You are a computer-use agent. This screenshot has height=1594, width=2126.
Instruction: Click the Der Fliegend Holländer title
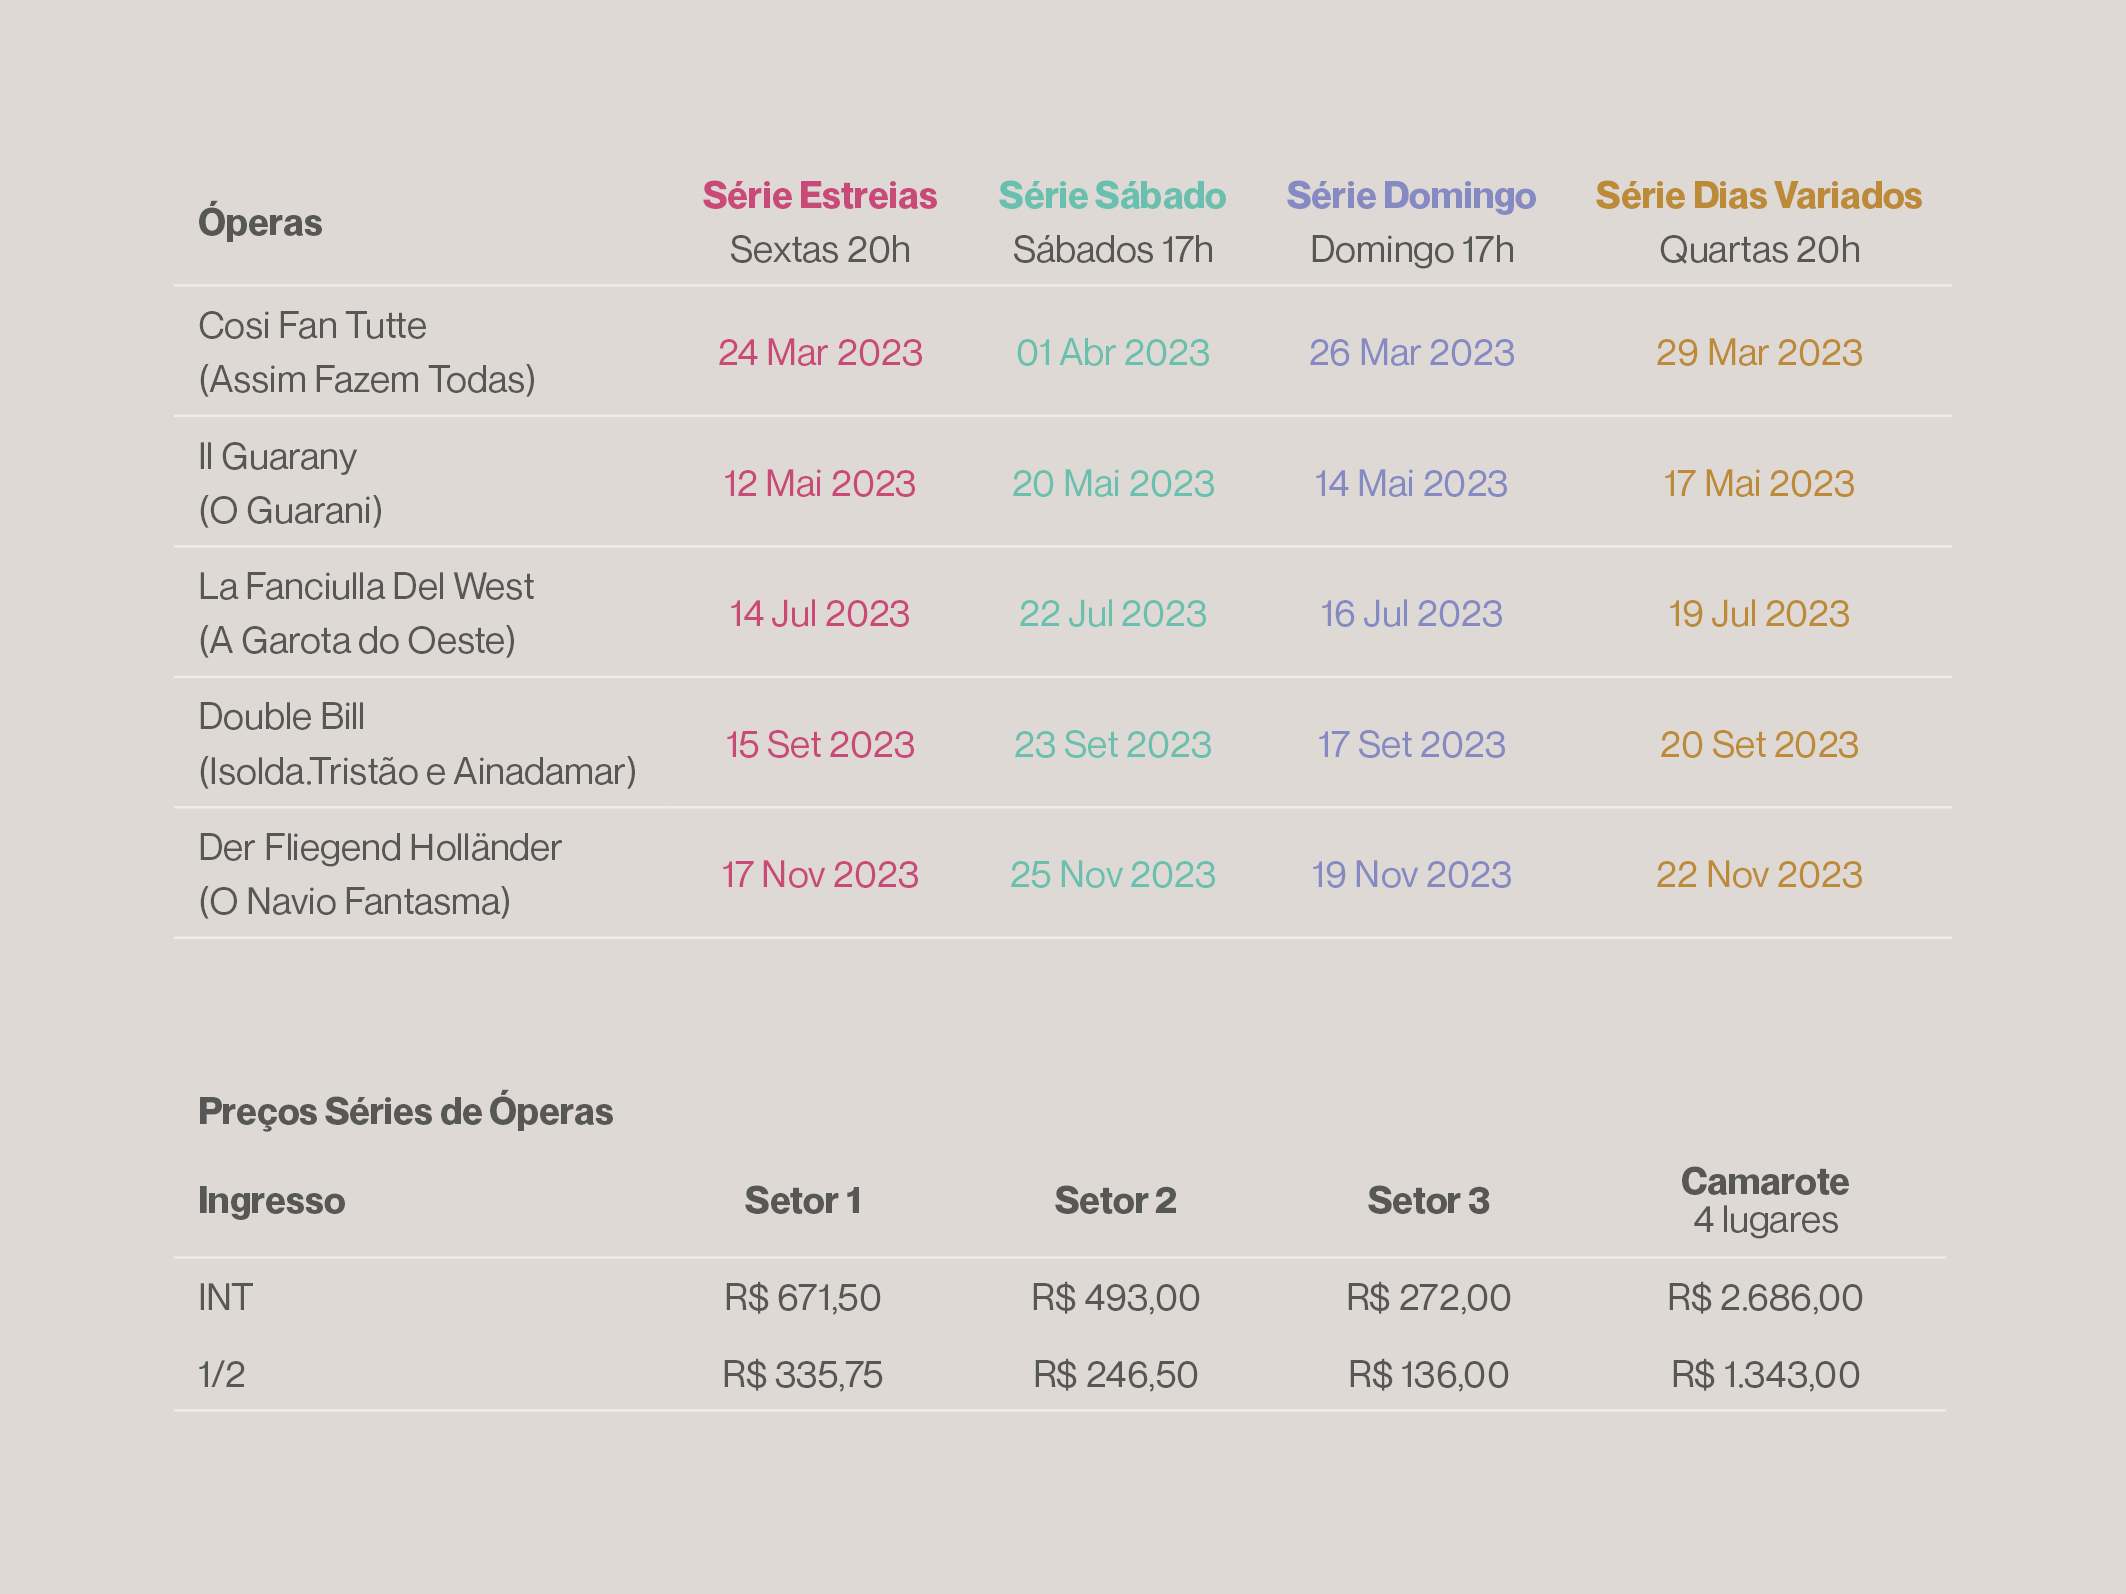coord(379,848)
